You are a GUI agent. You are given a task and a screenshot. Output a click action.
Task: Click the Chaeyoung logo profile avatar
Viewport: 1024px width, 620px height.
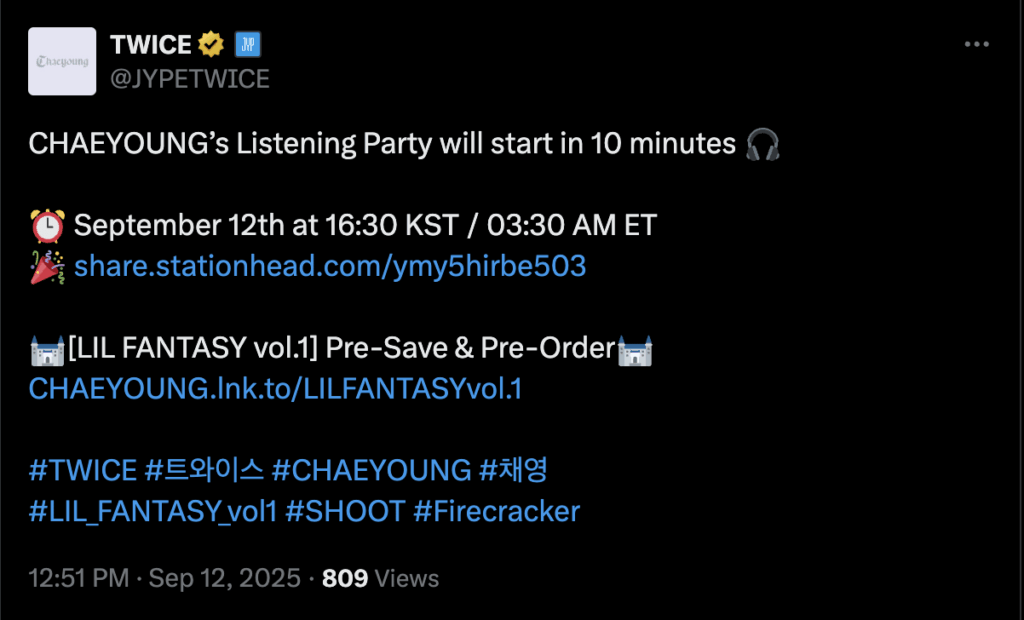tap(62, 61)
